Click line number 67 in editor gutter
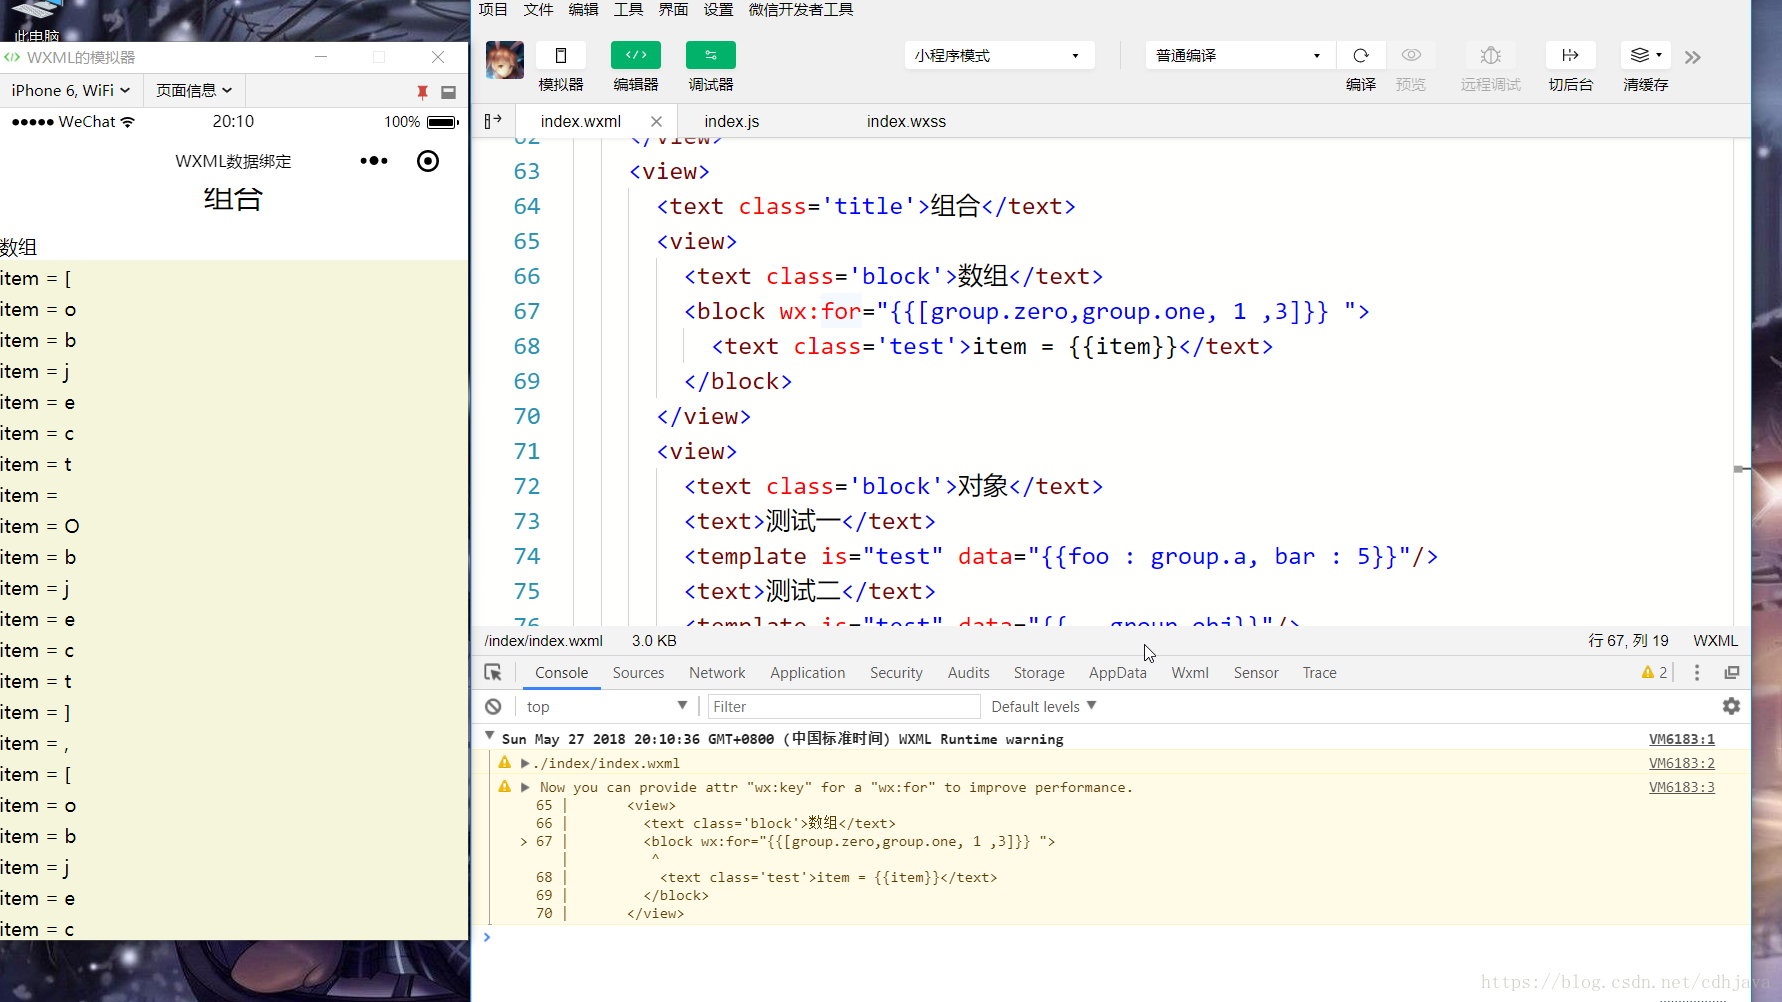This screenshot has width=1782, height=1002. [527, 311]
